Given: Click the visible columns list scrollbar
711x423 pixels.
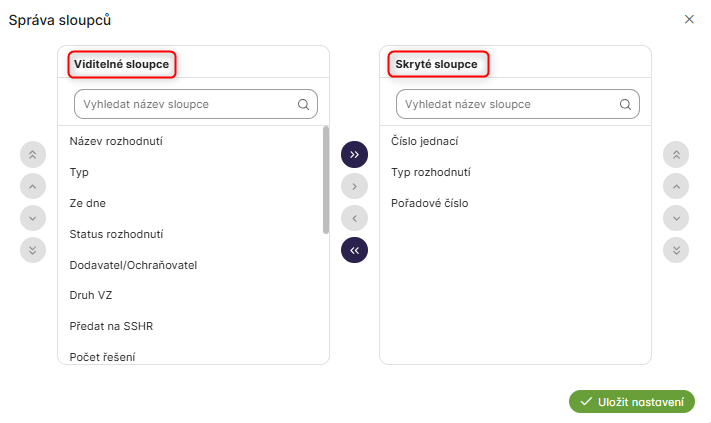Looking at the screenshot, I should click(x=326, y=180).
